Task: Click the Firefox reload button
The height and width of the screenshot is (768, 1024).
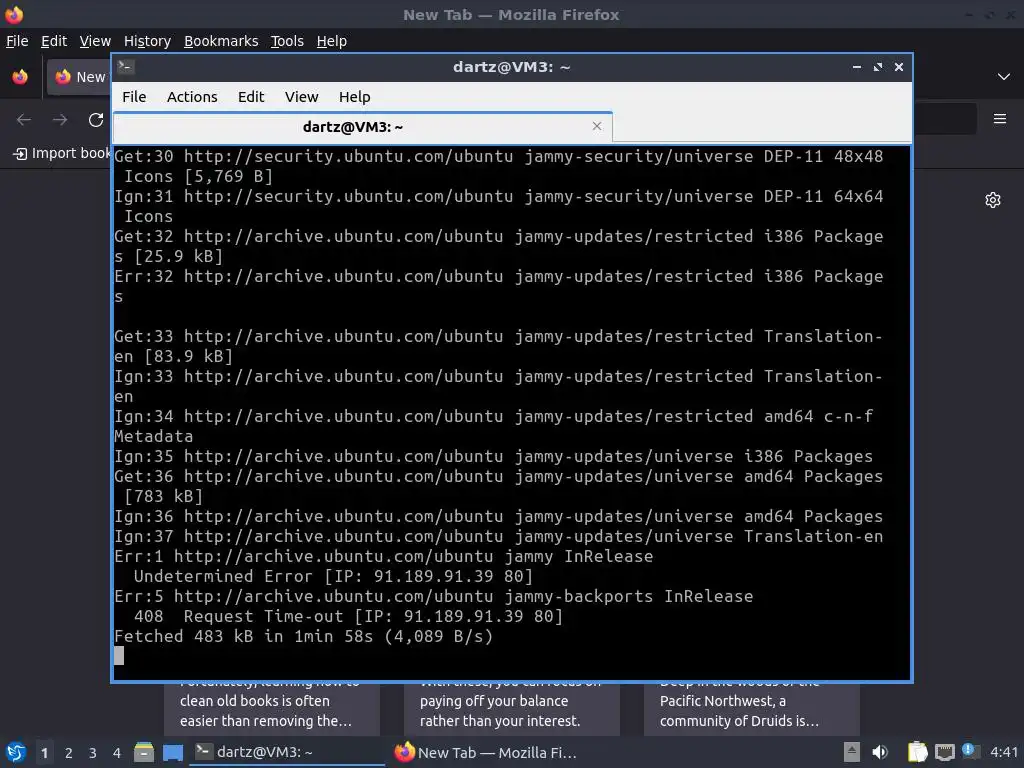Action: click(96, 120)
